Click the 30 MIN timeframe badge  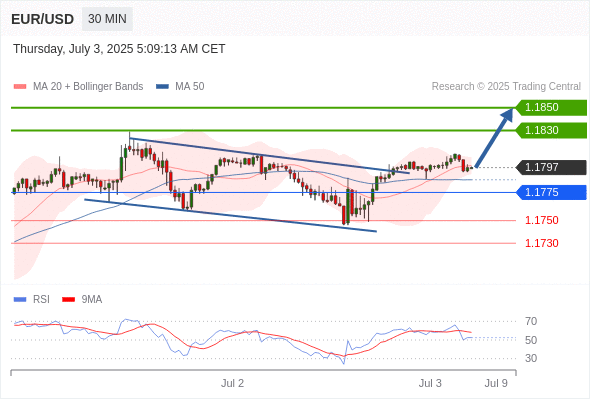pyautogui.click(x=107, y=19)
